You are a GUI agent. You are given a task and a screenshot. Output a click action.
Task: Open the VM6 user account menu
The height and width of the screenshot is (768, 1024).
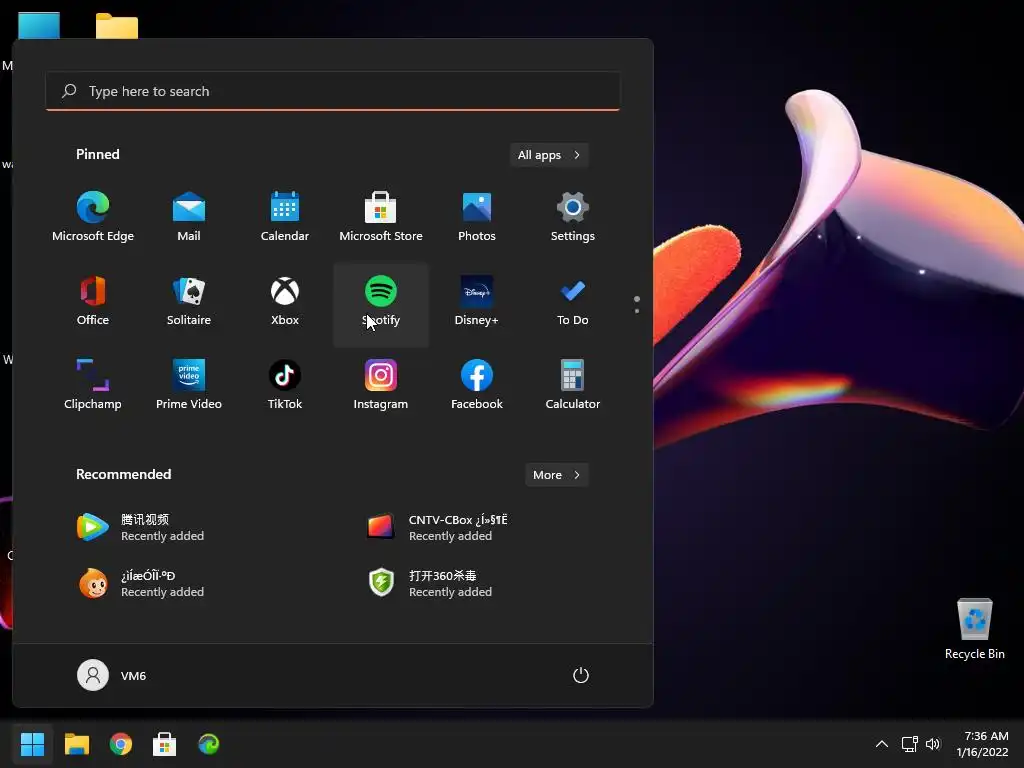point(112,675)
